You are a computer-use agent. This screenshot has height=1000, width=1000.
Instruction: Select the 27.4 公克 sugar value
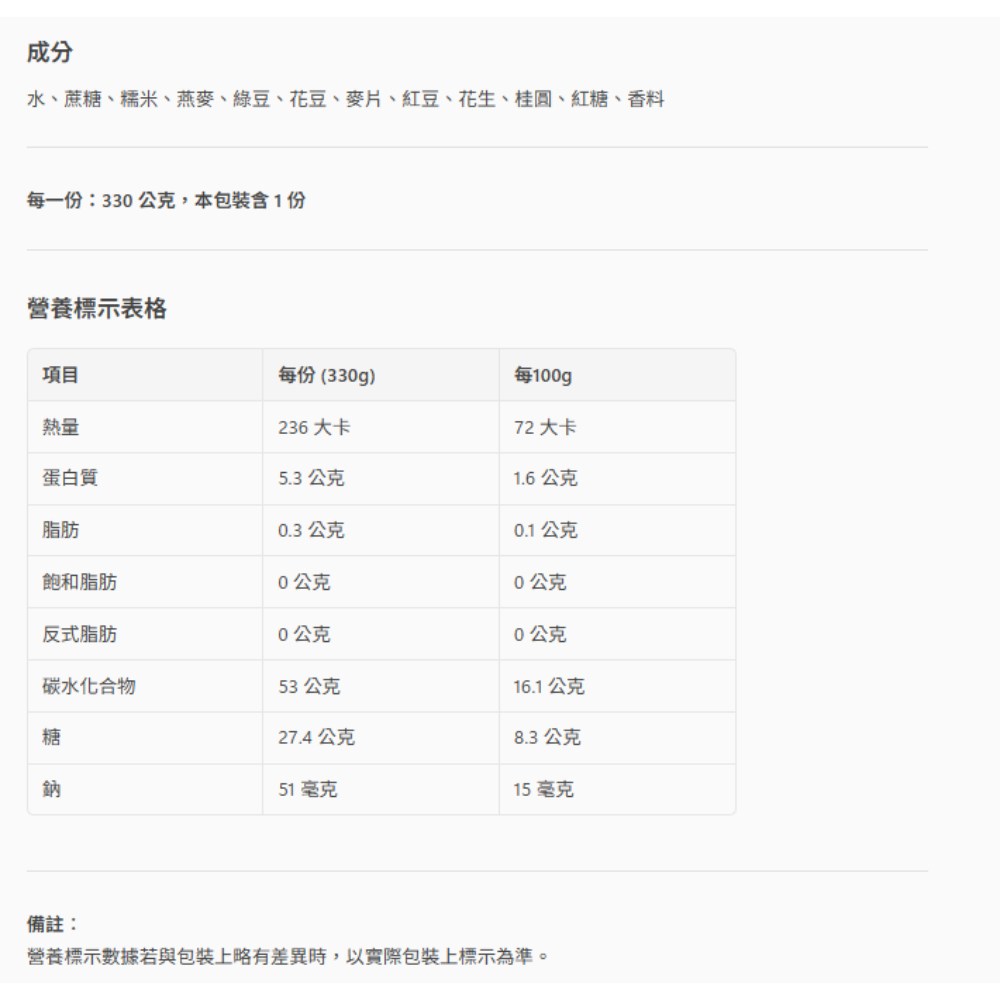tap(315, 738)
